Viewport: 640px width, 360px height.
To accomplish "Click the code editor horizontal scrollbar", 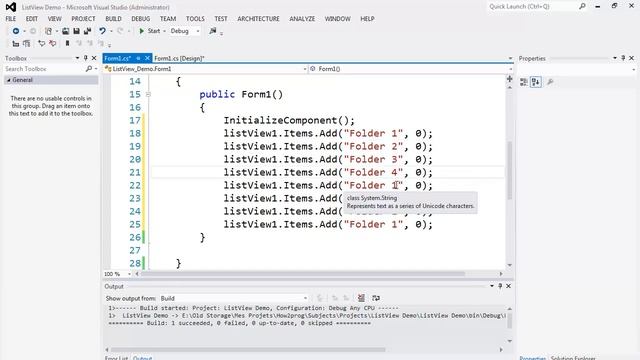I will (302, 274).
